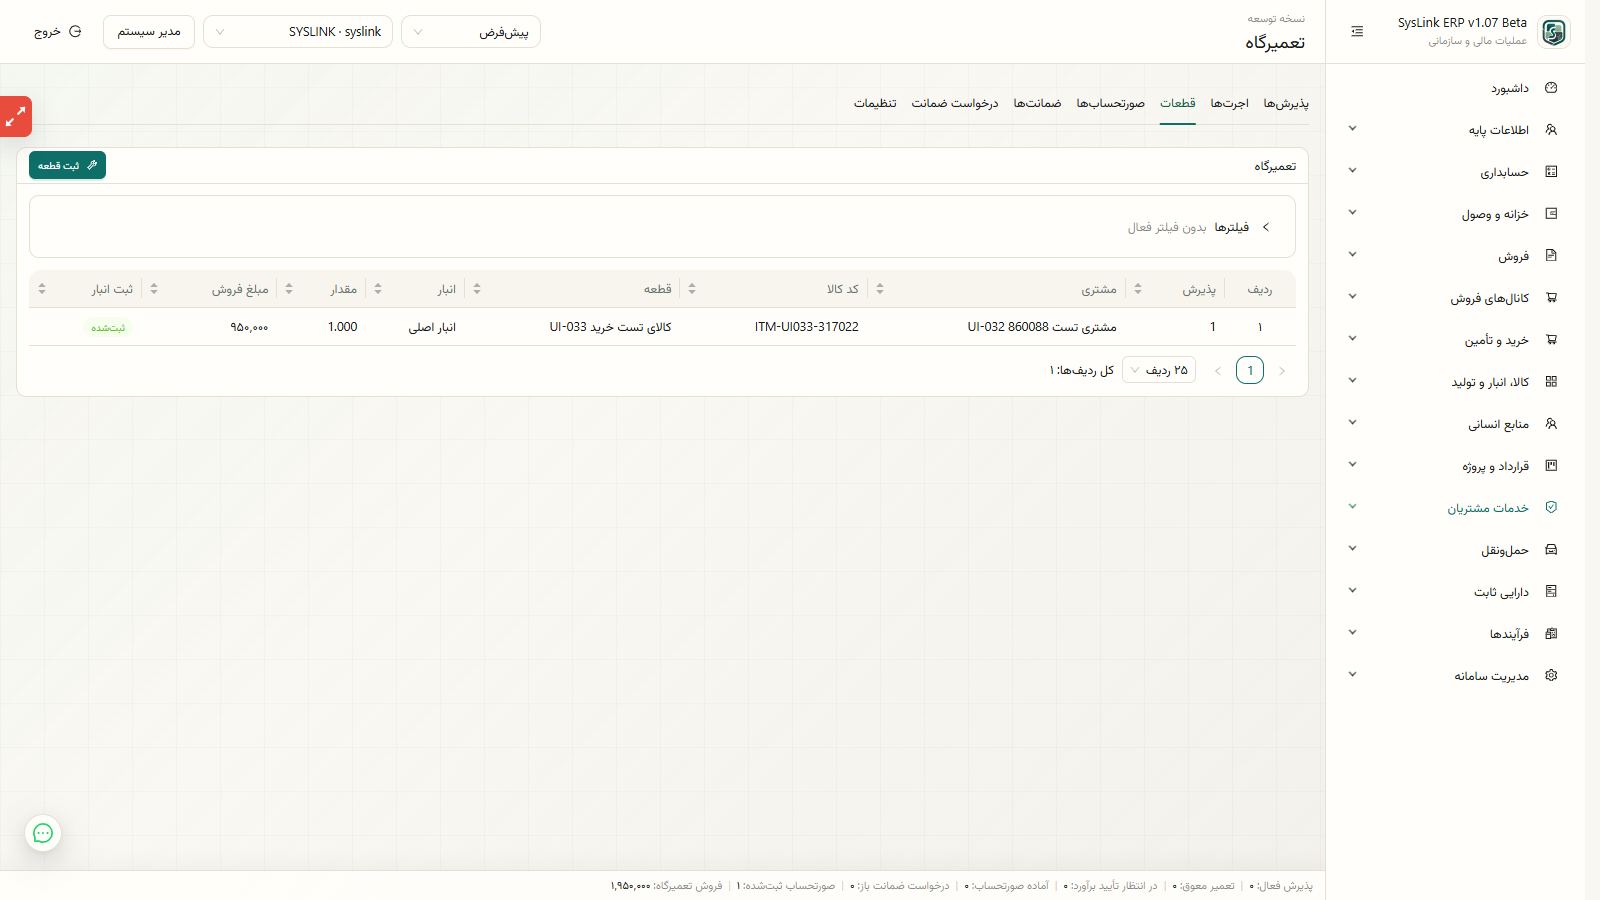
Task: Click the خدمات مشتریان shield icon
Action: coord(1551,508)
